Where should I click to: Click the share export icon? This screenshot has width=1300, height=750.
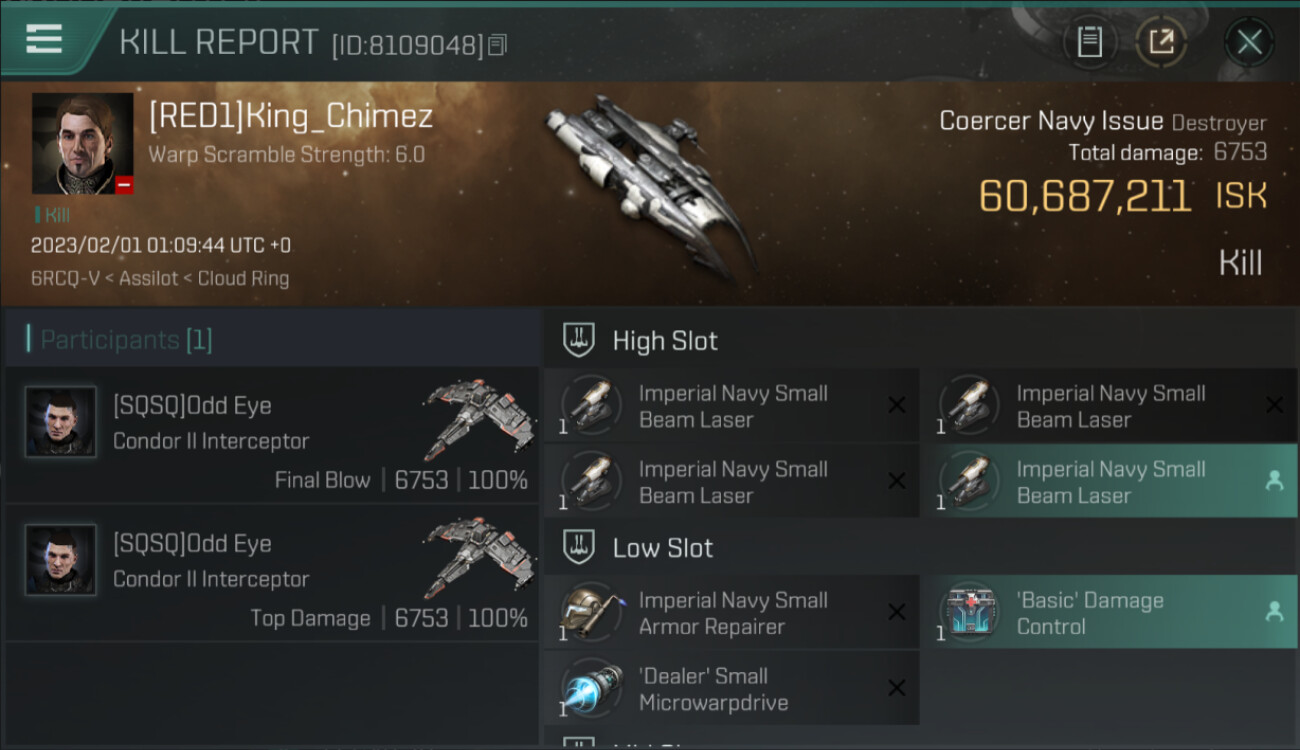tap(1161, 42)
